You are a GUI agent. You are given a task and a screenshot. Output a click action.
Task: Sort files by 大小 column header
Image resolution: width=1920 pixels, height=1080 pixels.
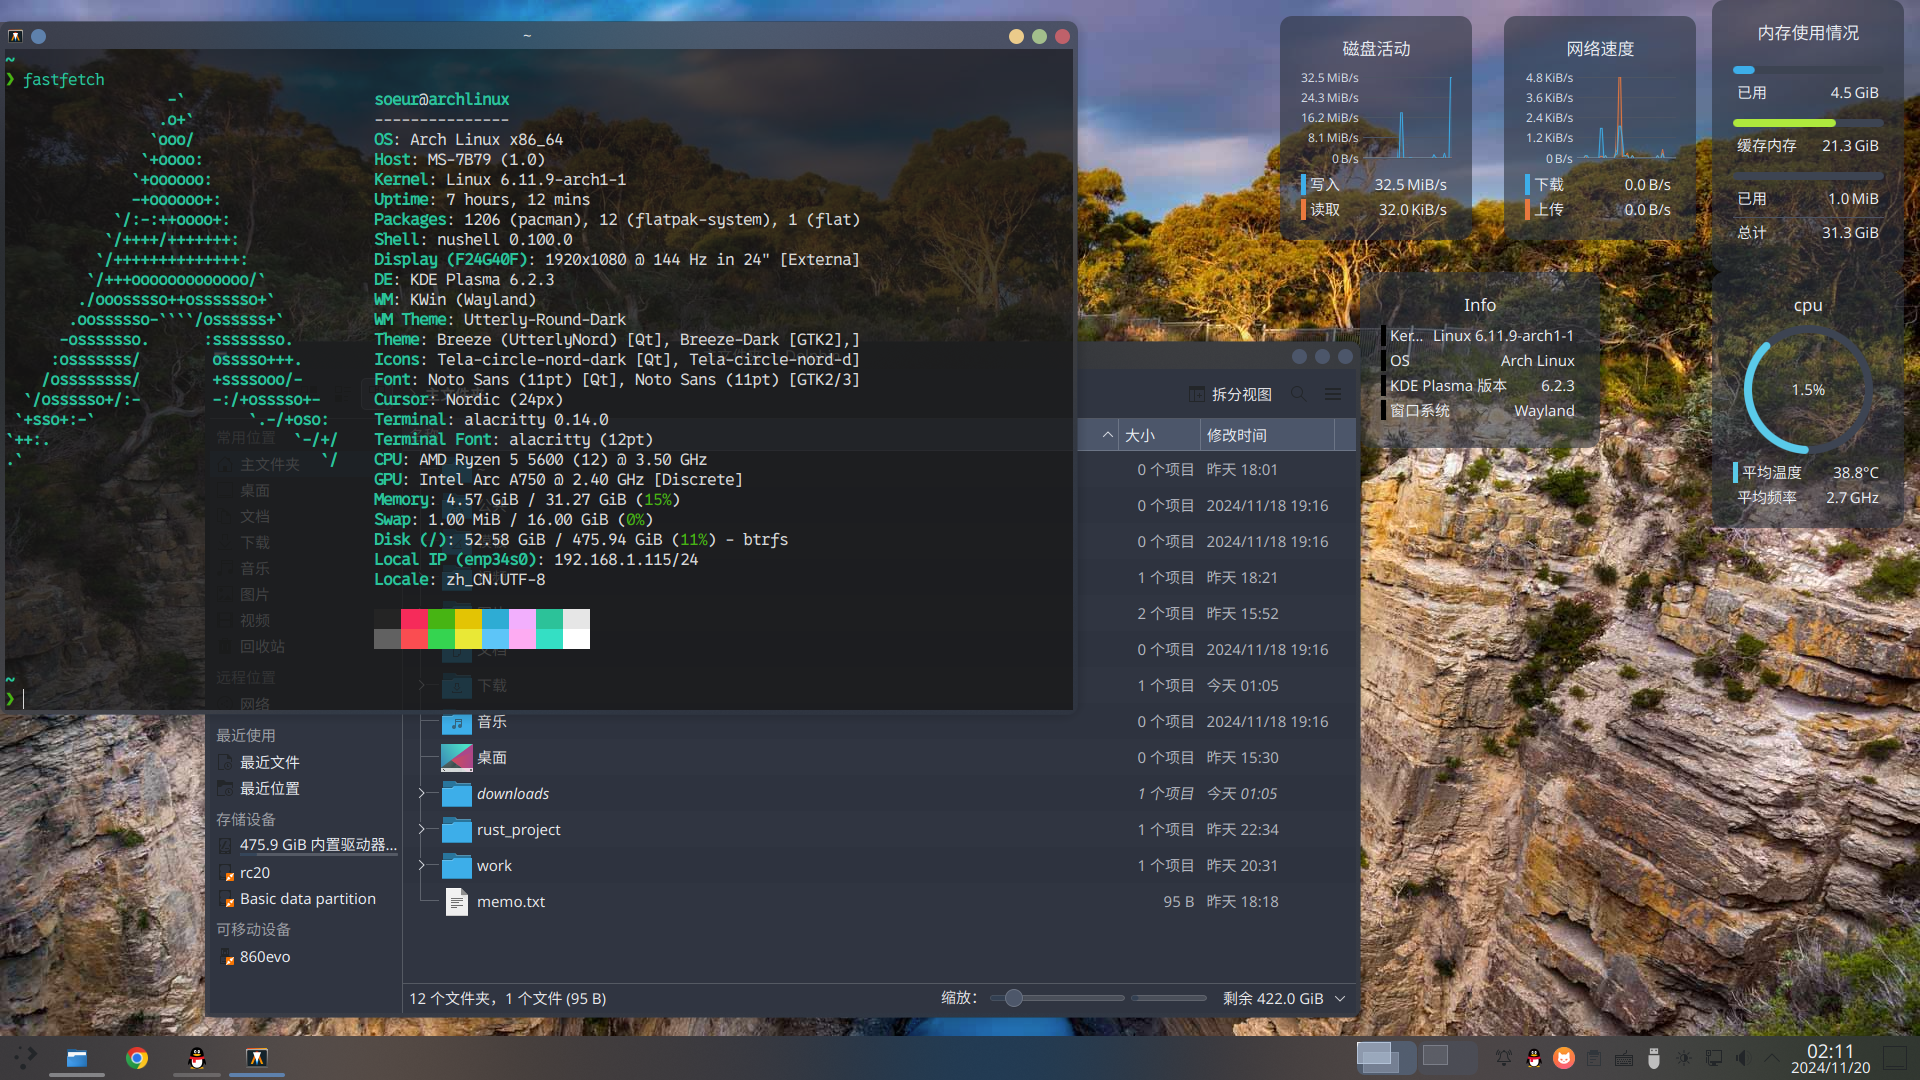[1140, 435]
